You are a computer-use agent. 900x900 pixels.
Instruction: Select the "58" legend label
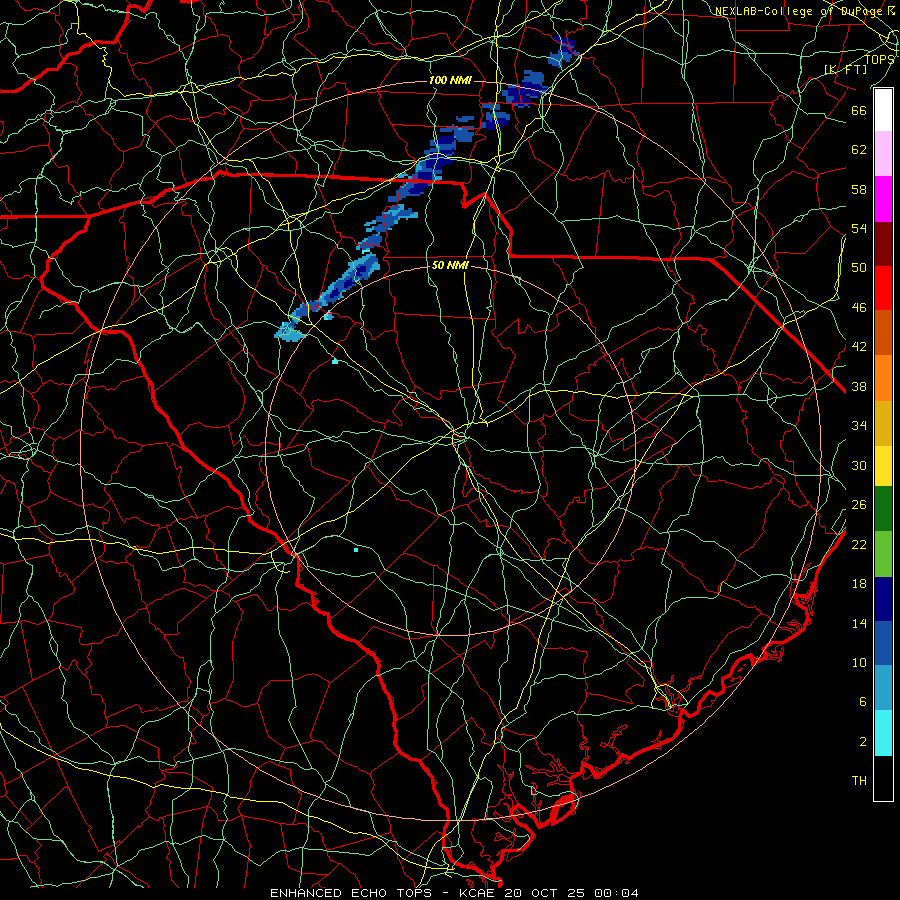pyautogui.click(x=859, y=189)
